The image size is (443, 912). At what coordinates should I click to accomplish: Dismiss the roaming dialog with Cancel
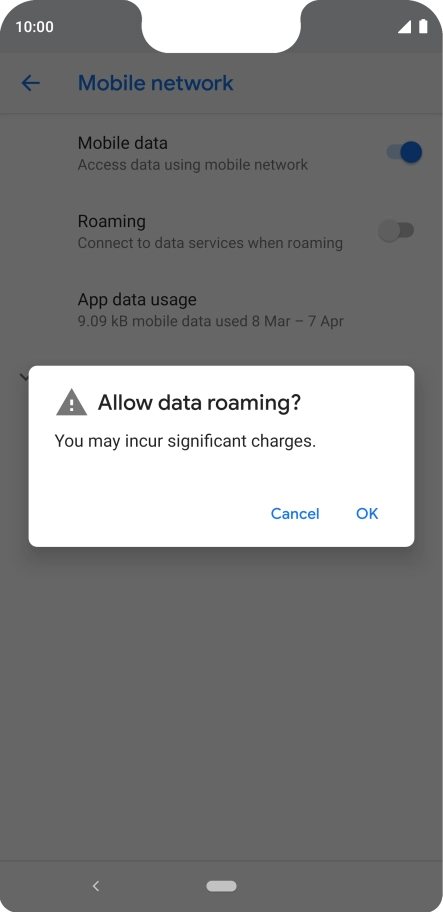(x=295, y=514)
